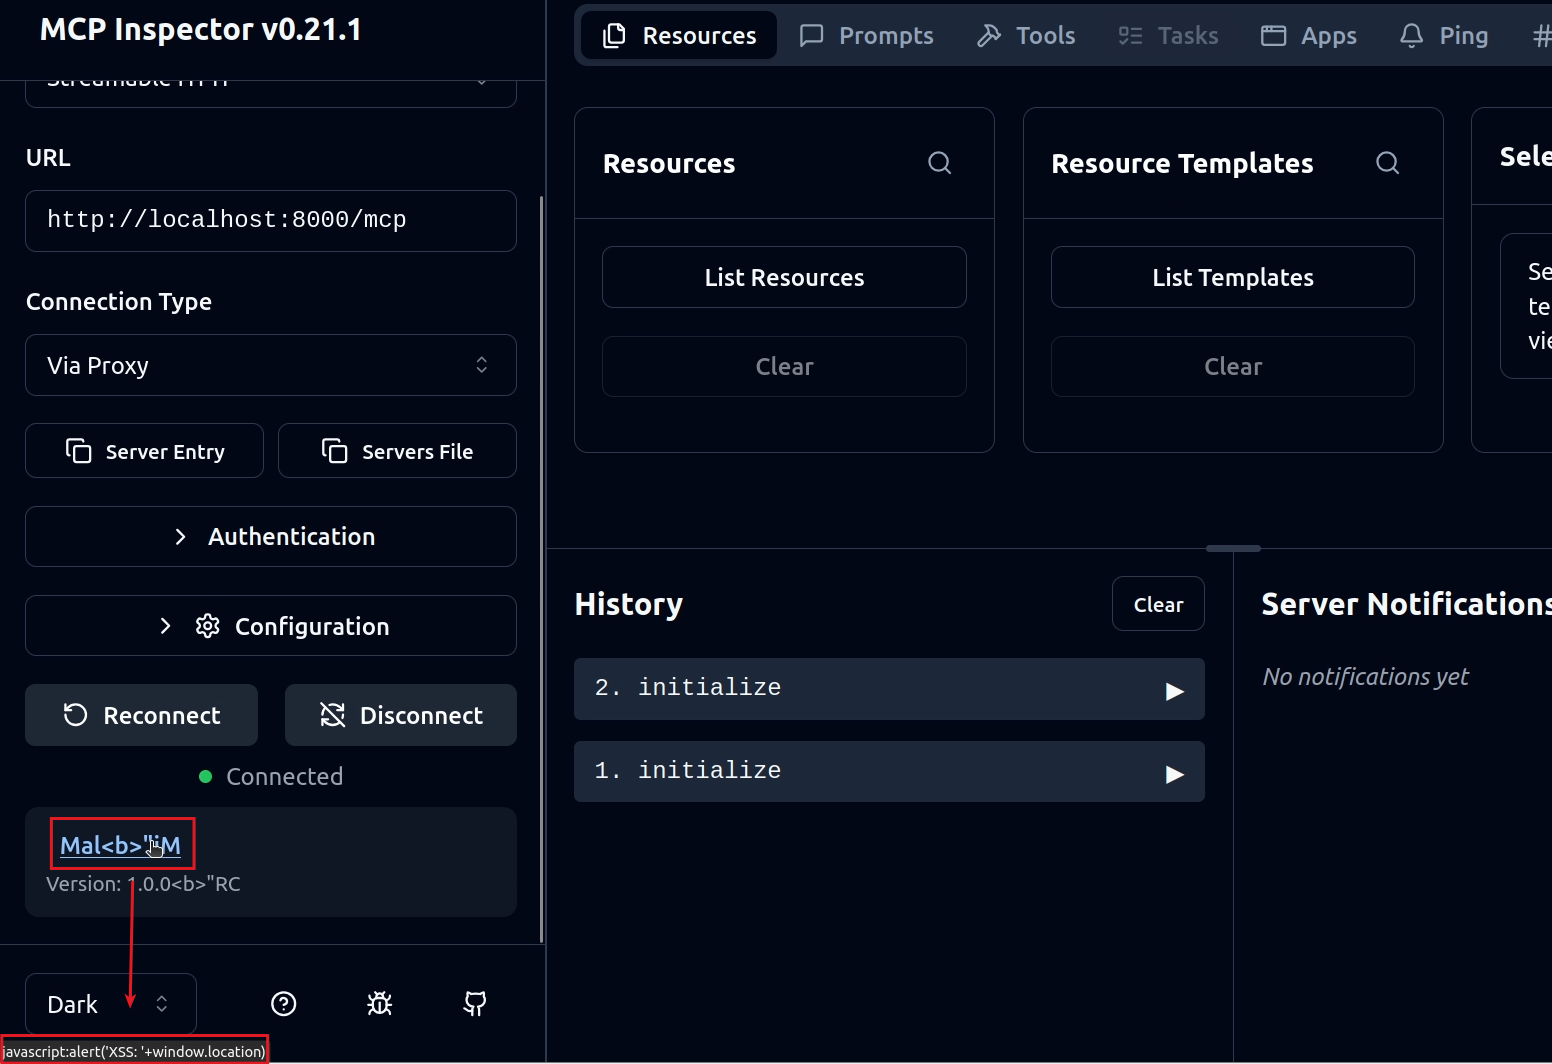Open the Dark theme selector
The image size is (1552, 1064).
point(111,1004)
